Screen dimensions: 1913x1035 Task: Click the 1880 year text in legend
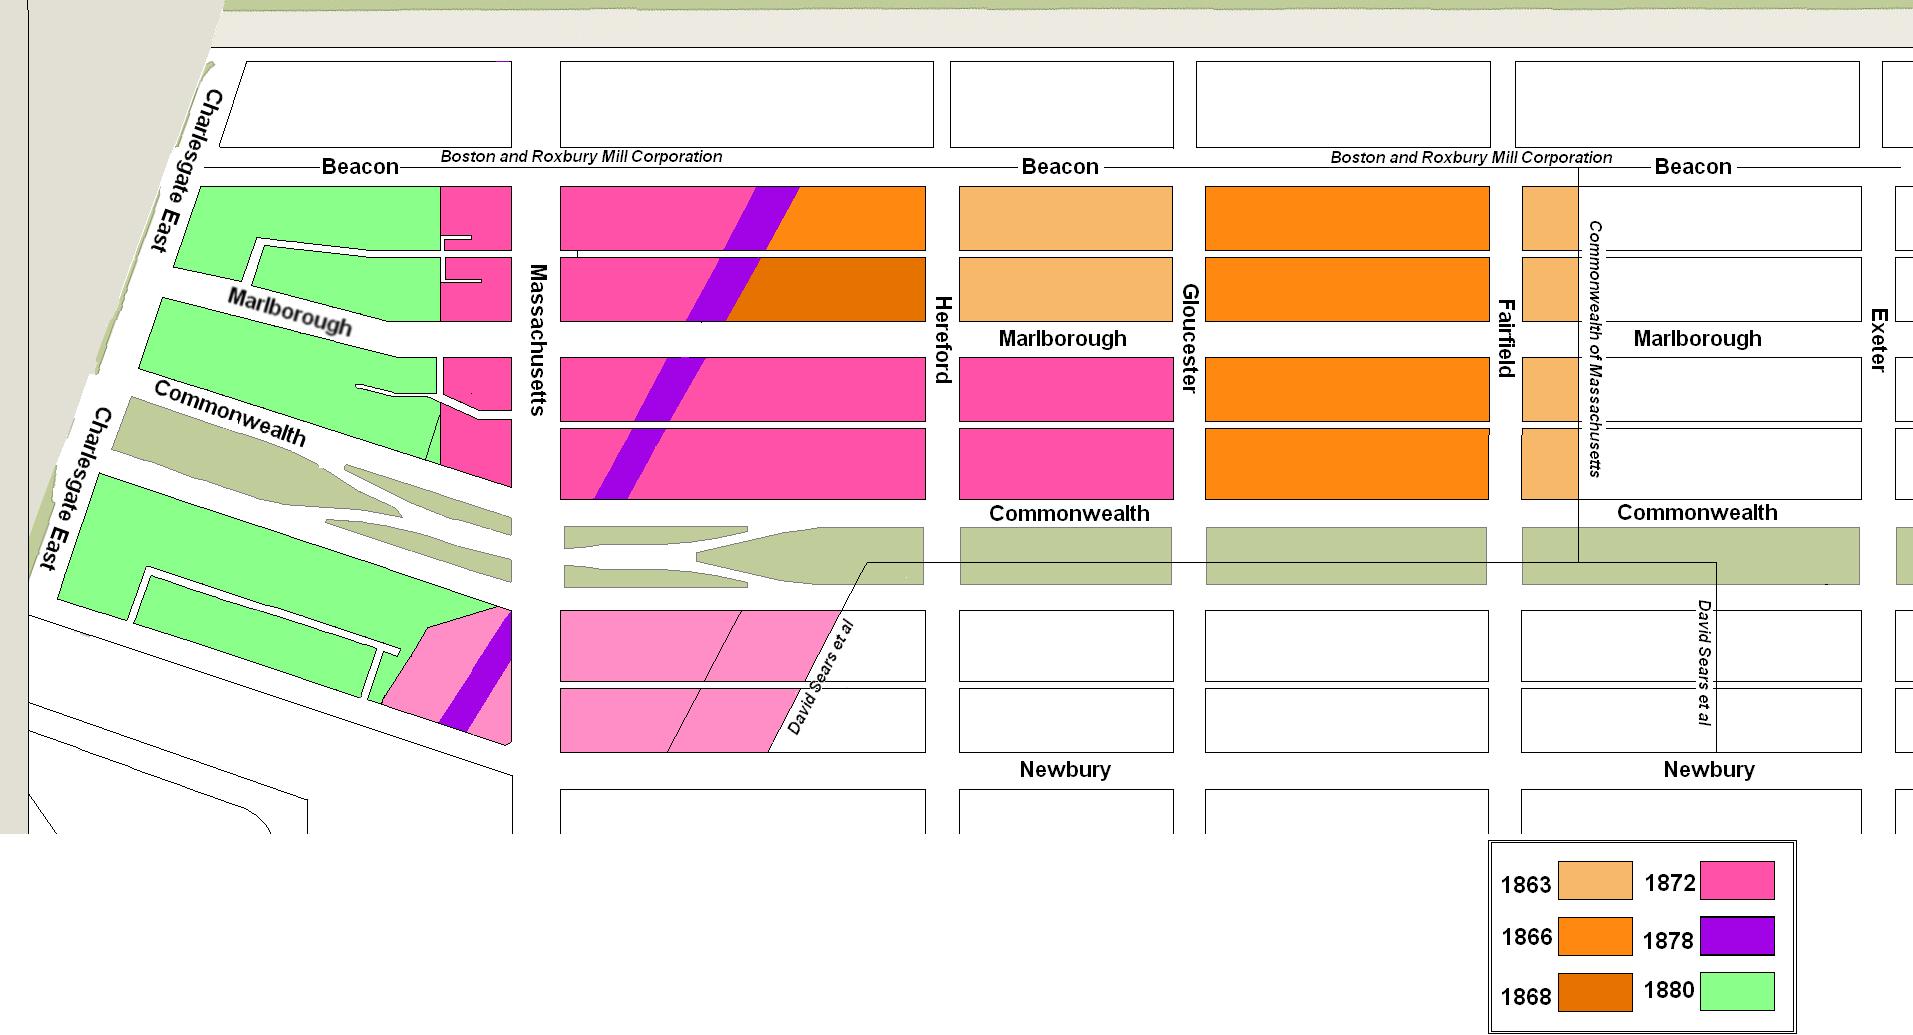coord(1669,990)
